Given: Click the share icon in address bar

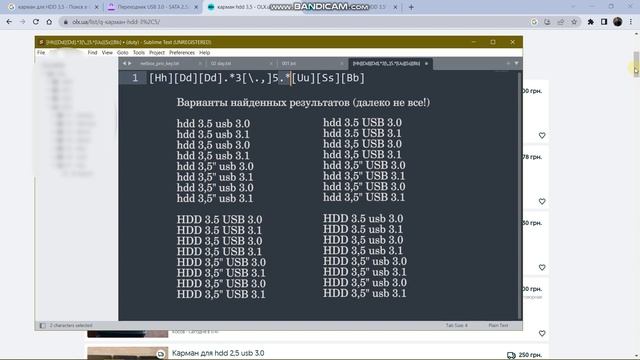Looking at the screenshot, I should 560,22.
